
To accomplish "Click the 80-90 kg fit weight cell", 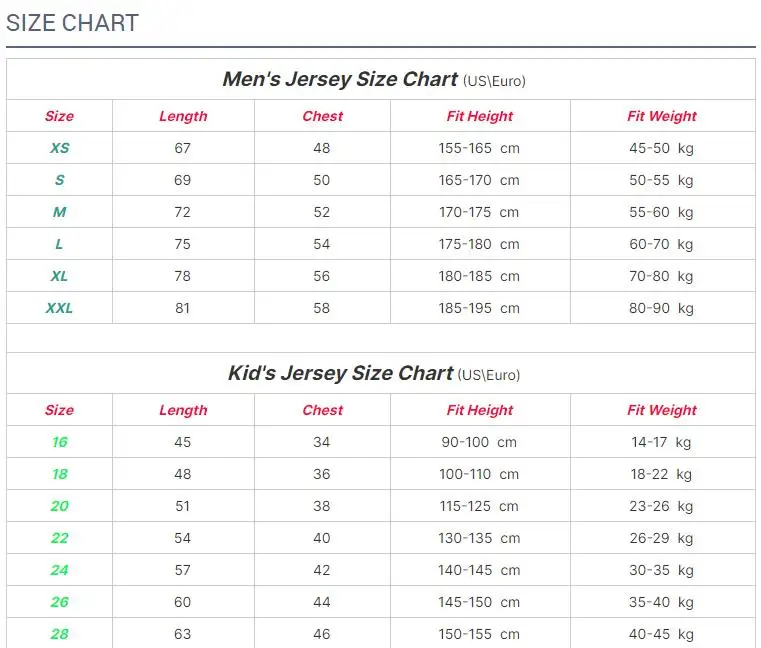I will click(661, 308).
